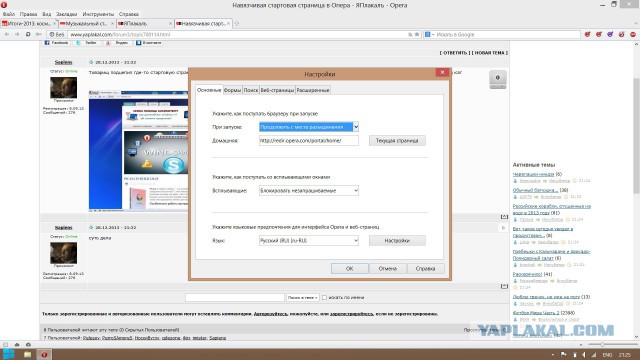The width and height of the screenshot is (640, 360).
Task: Click the last red round extension icon
Action: click(x=633, y=35)
